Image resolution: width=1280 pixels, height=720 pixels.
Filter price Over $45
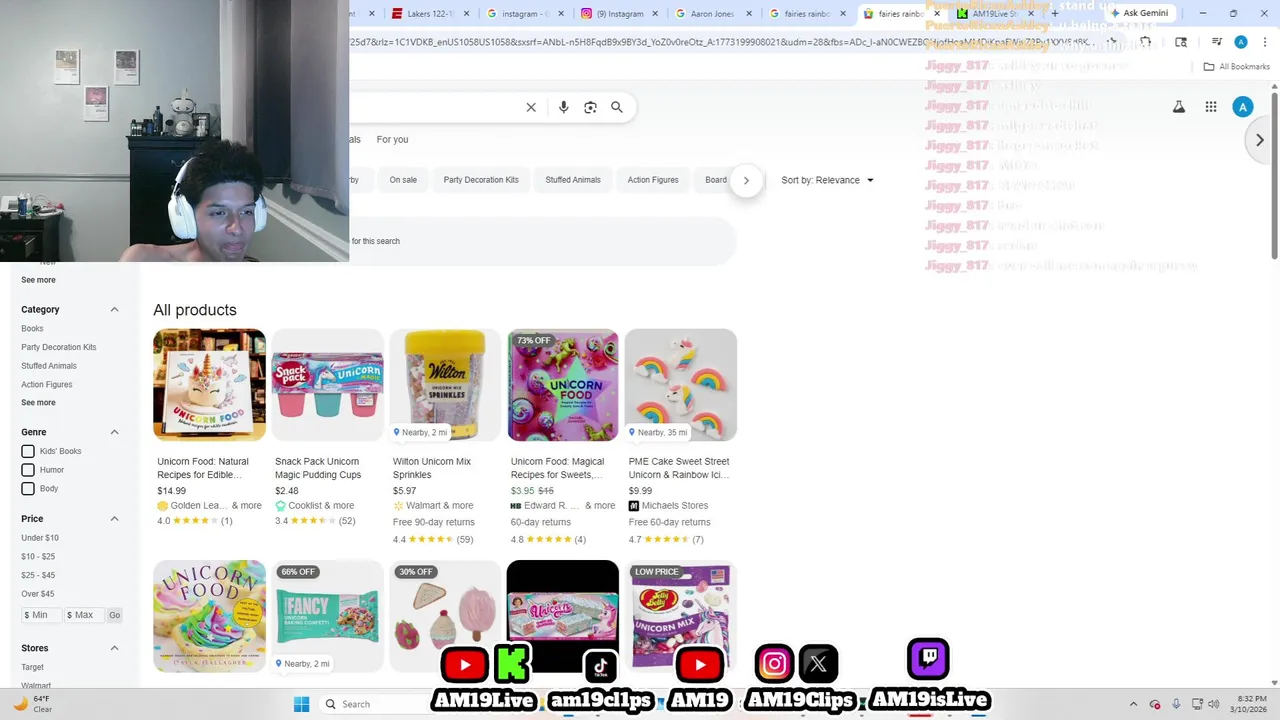(x=38, y=594)
